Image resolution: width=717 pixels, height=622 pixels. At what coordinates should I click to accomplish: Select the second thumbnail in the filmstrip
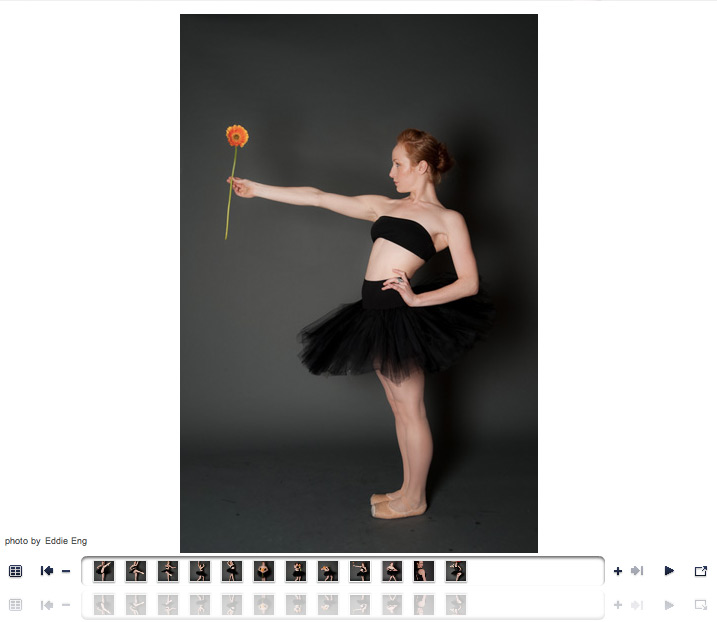pos(136,571)
